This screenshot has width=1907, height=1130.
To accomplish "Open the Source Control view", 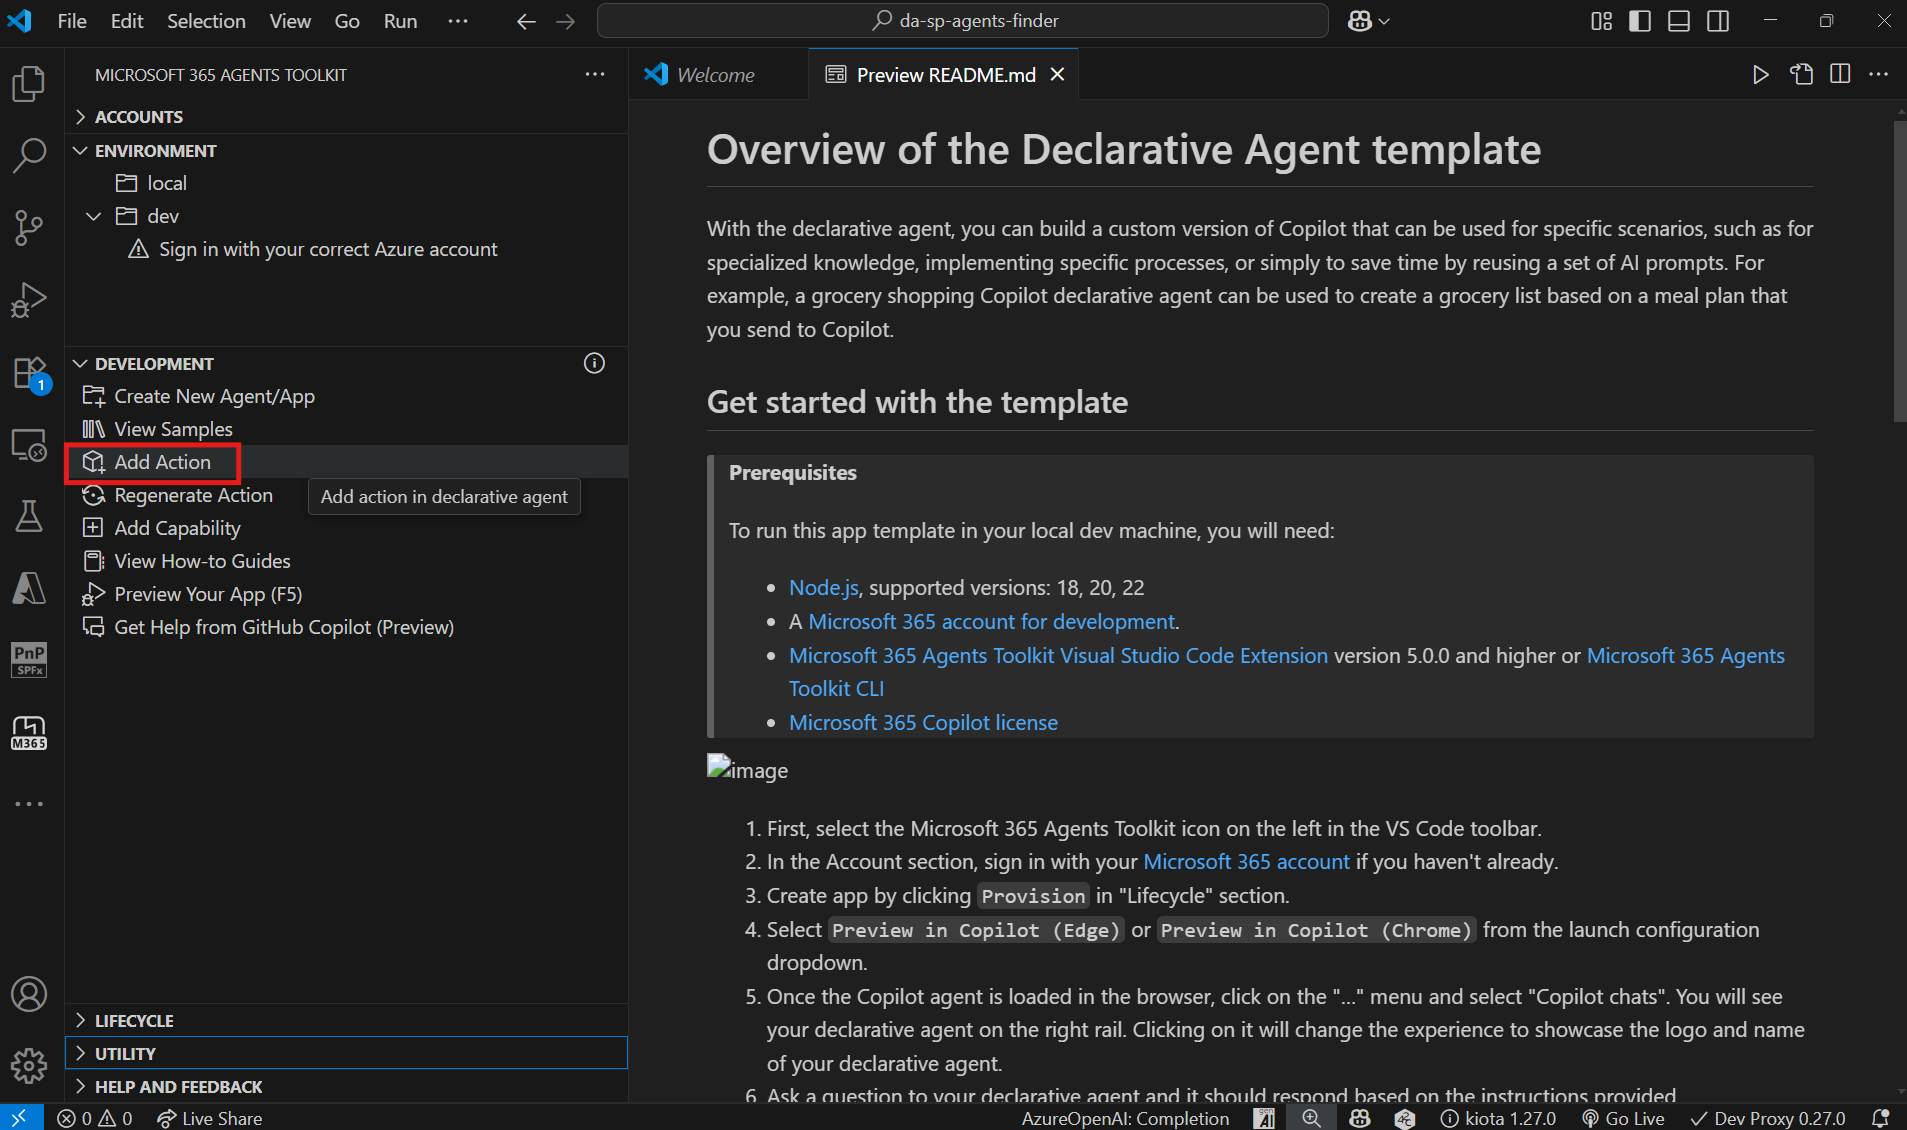I will pyautogui.click(x=29, y=228).
